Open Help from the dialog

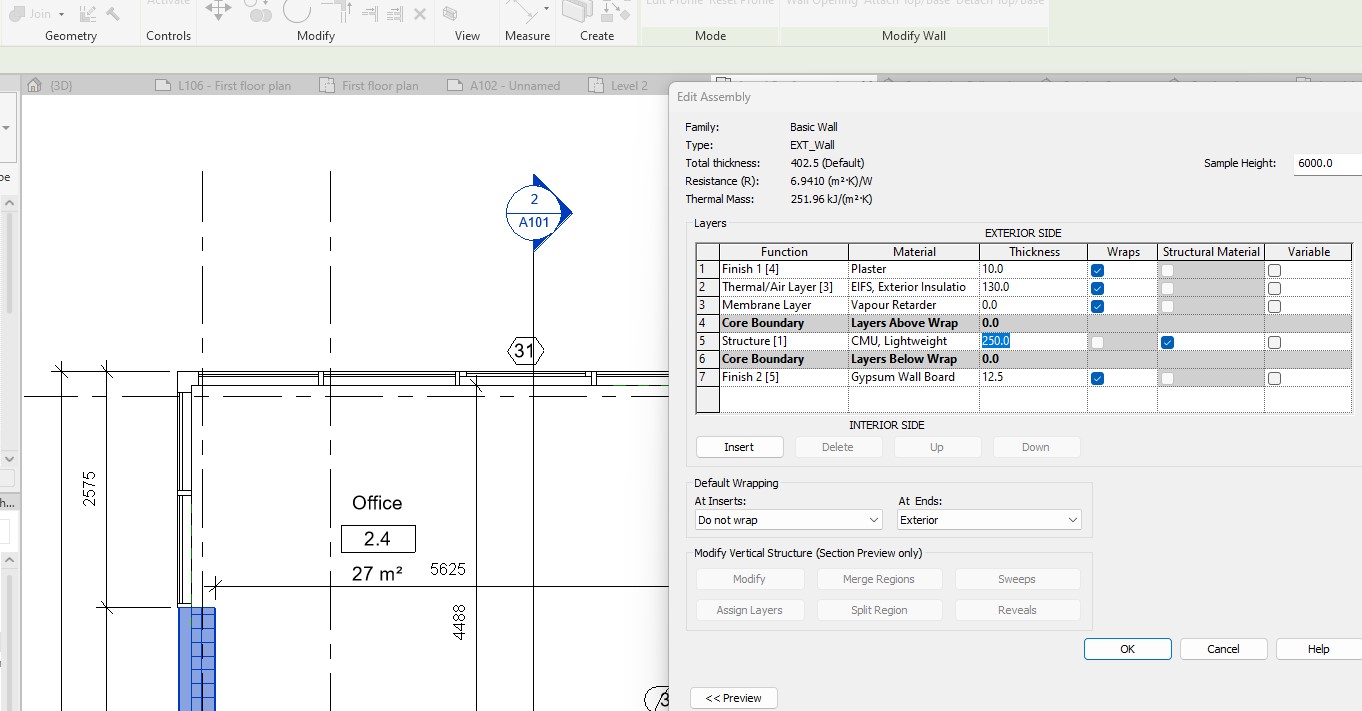(x=1318, y=649)
